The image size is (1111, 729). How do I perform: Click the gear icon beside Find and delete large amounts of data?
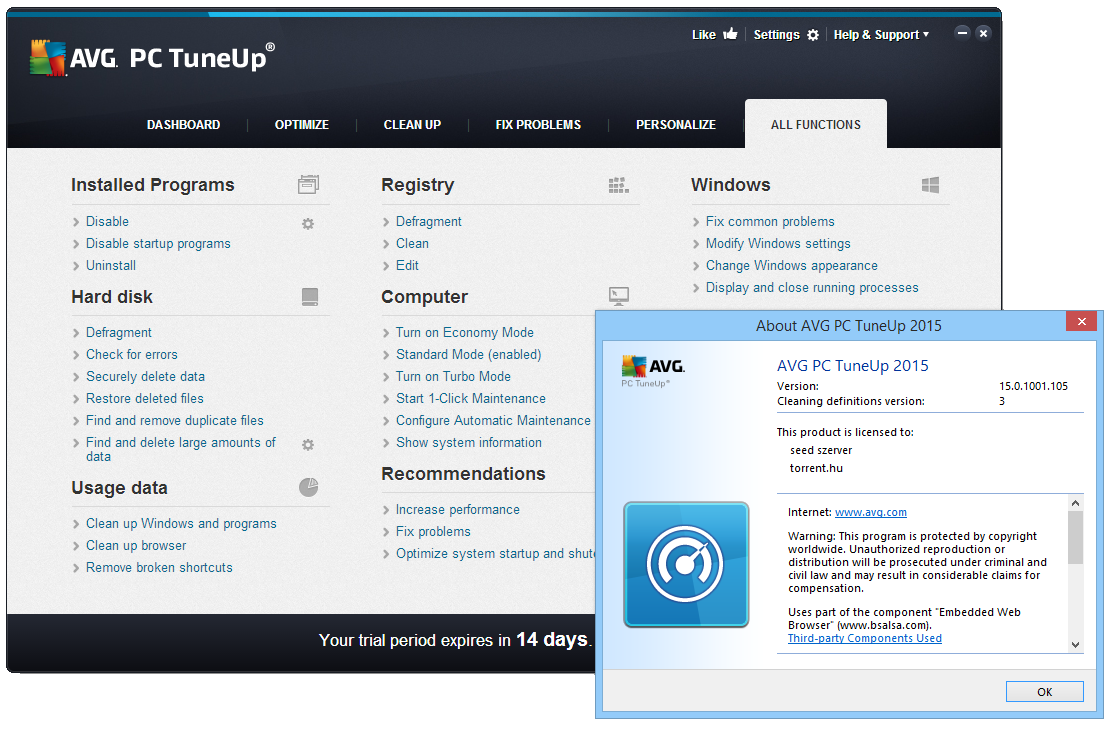[308, 445]
